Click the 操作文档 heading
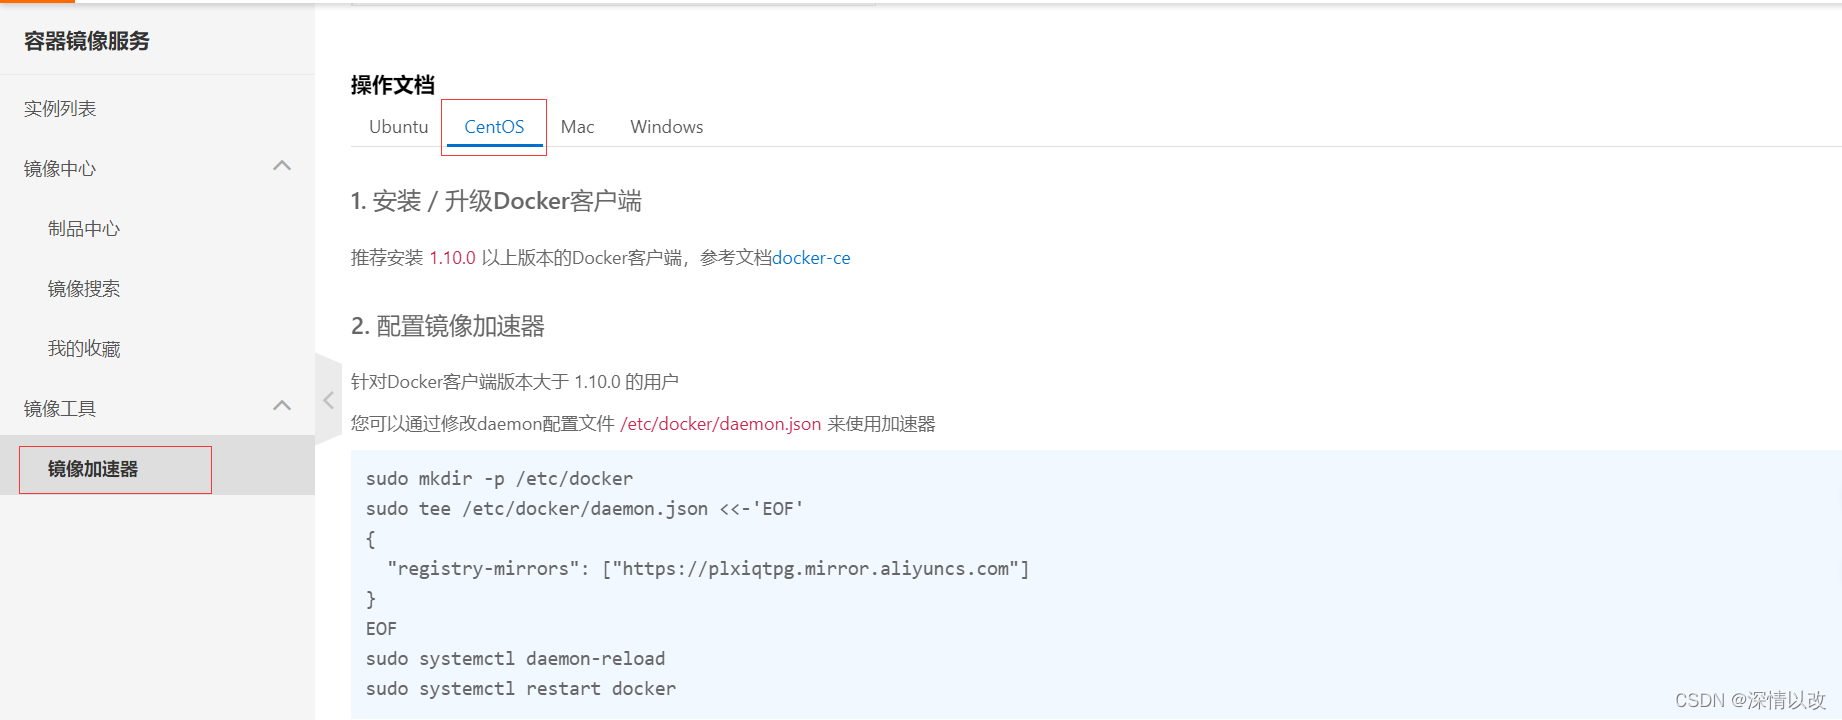Viewport: 1842px width, 720px height. [x=393, y=85]
